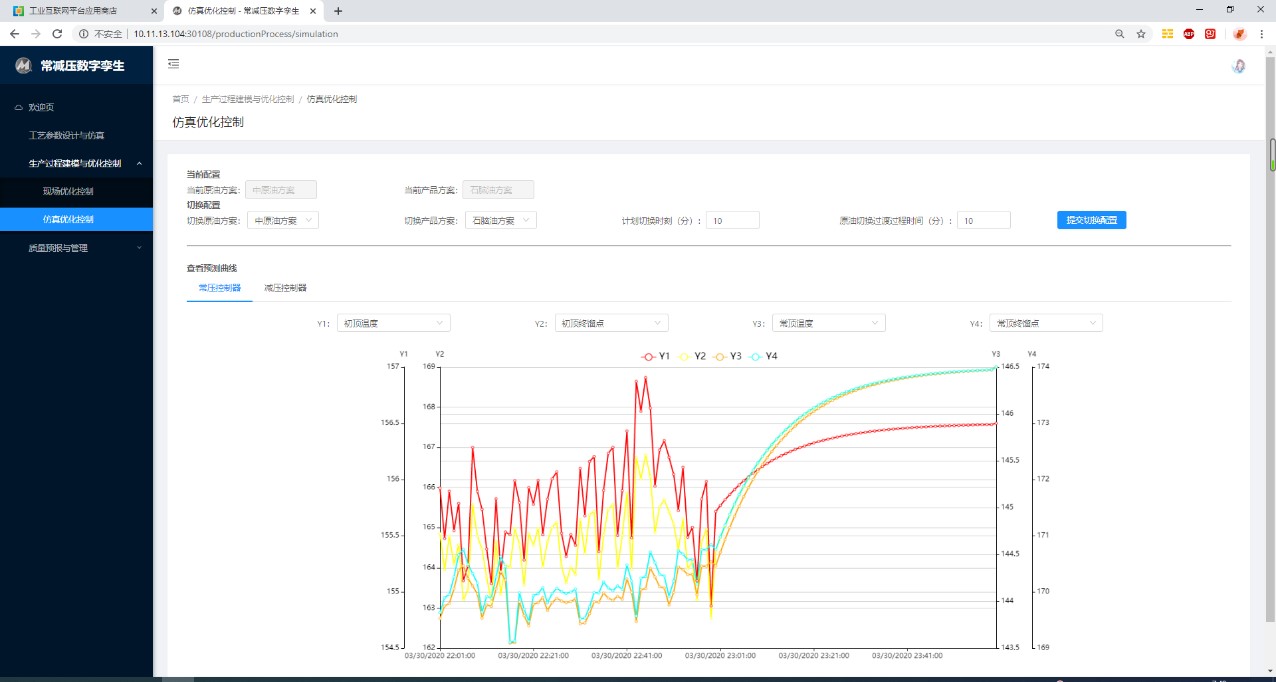1276x682 pixels.
Task: Open a new browser tab with plus icon
Action: (x=338, y=11)
